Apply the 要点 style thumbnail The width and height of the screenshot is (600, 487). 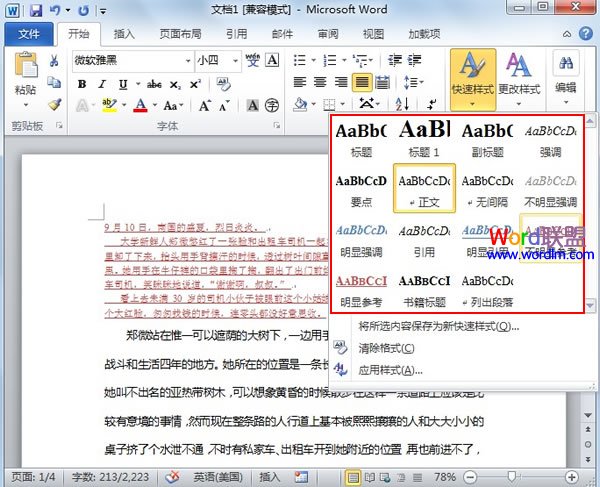pos(361,189)
